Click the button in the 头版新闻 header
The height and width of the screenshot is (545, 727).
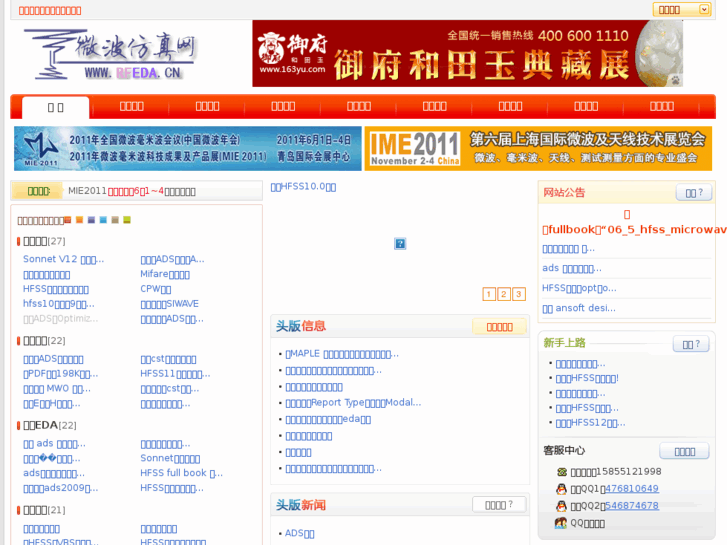[499, 505]
